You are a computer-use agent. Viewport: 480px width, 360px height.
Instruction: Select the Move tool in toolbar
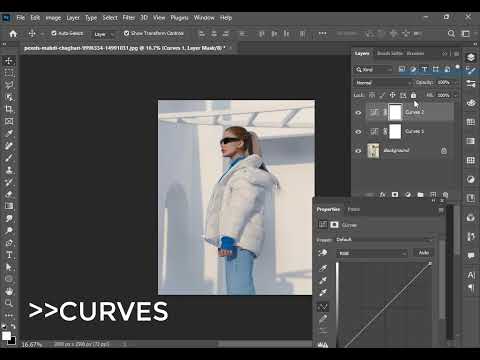pos(9,61)
